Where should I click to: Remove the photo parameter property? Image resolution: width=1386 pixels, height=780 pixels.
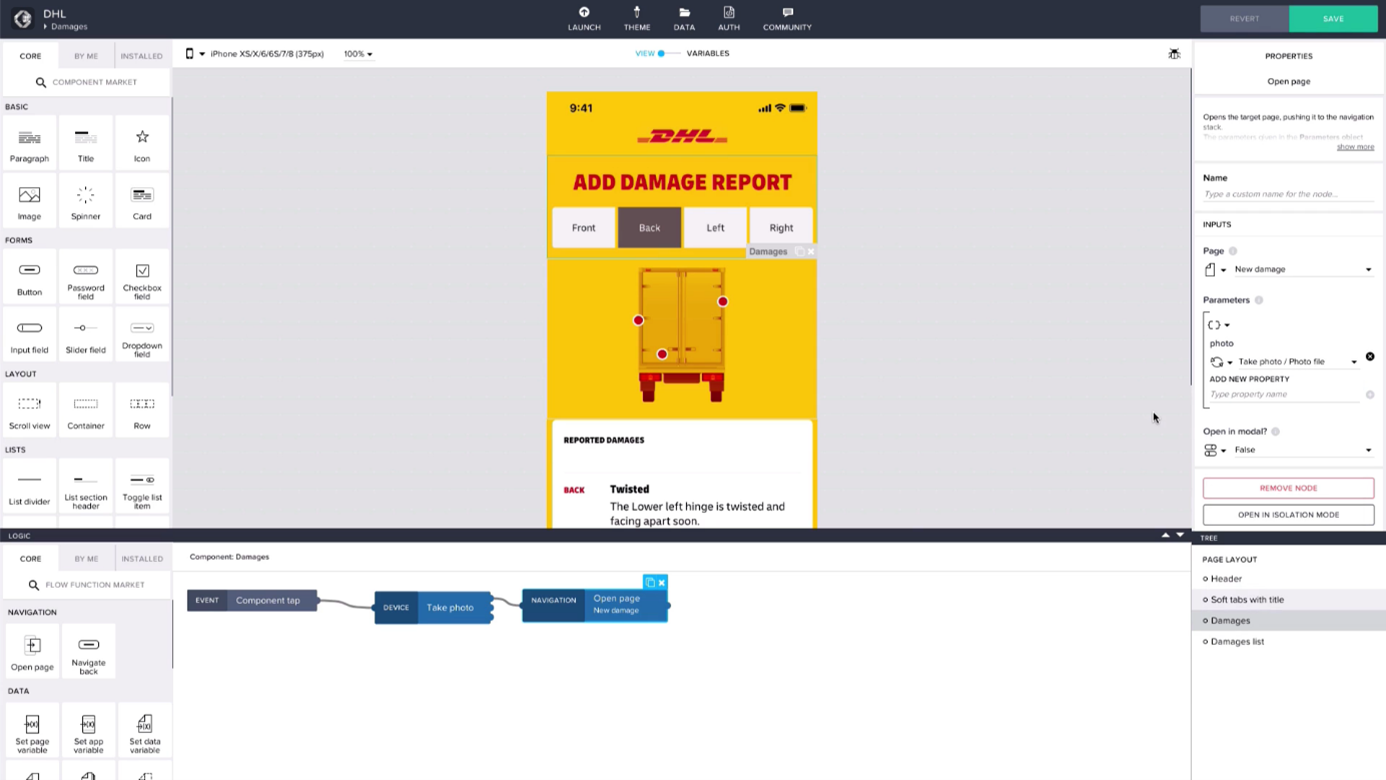[x=1370, y=357]
